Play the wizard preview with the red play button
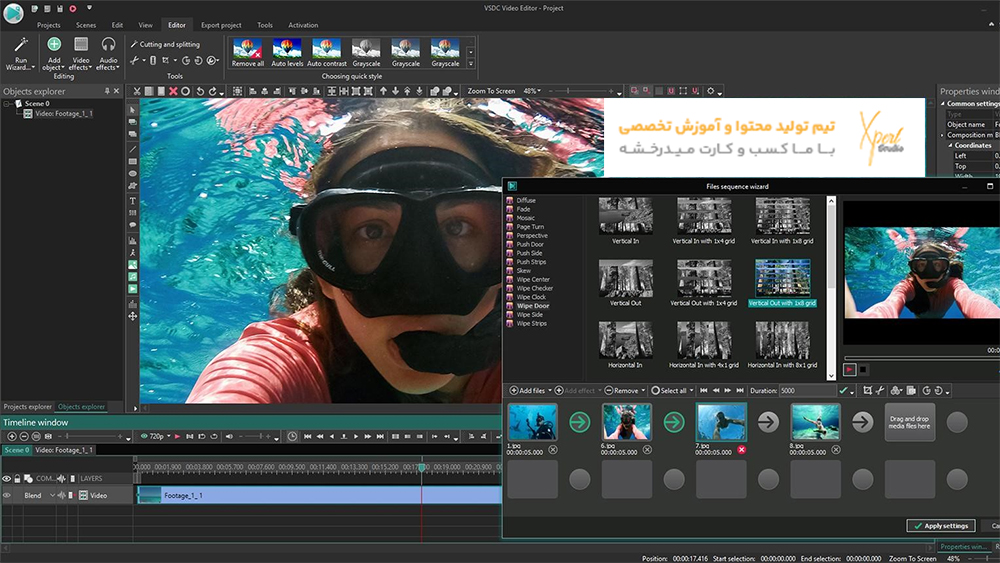1000x563 pixels. [x=849, y=369]
